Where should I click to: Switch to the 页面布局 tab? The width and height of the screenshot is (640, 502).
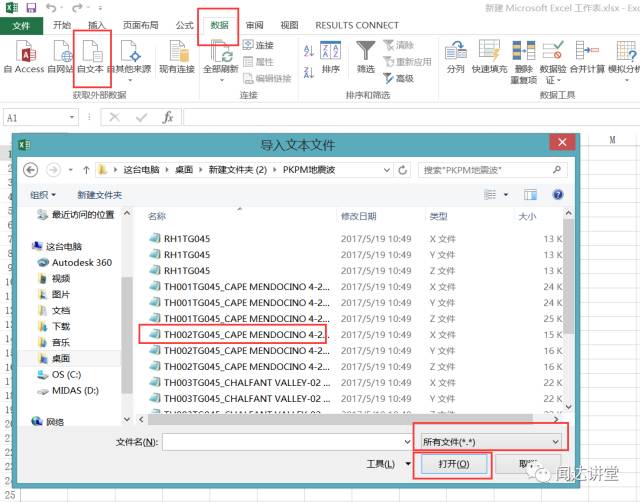[140, 25]
